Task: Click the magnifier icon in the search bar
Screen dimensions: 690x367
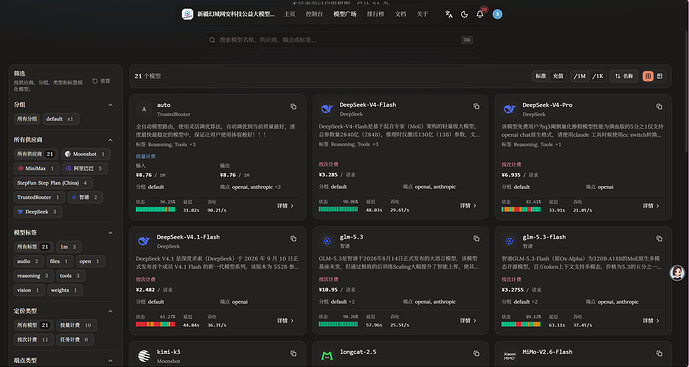Action: [x=212, y=40]
